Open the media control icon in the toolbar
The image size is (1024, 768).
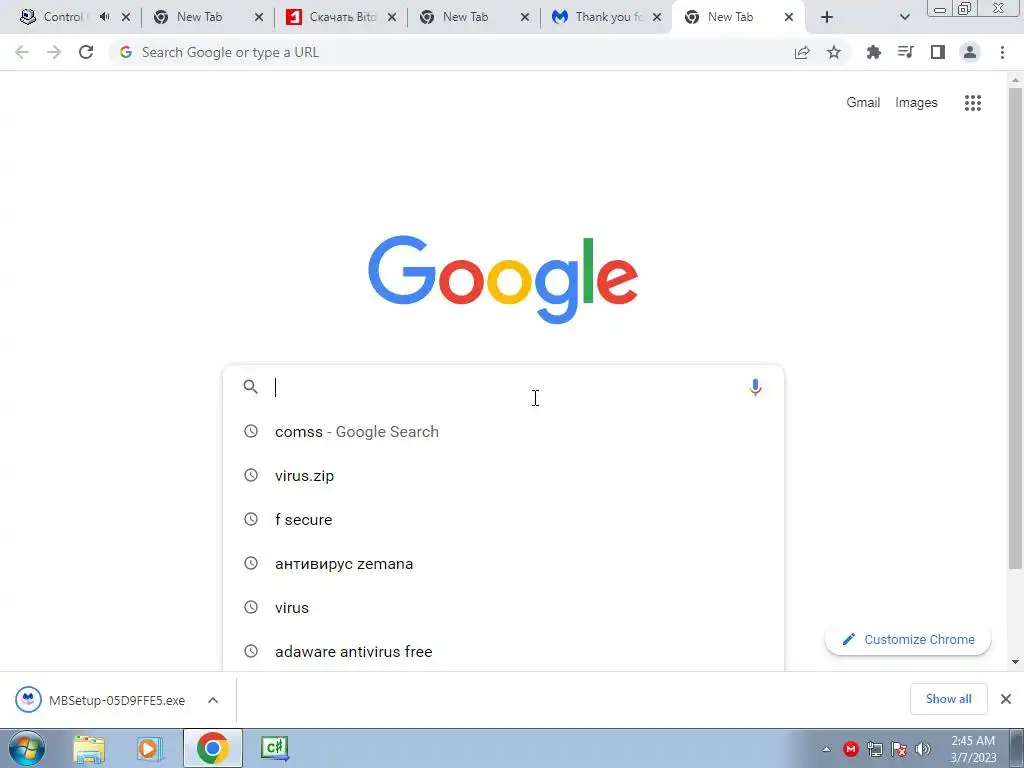tap(905, 52)
